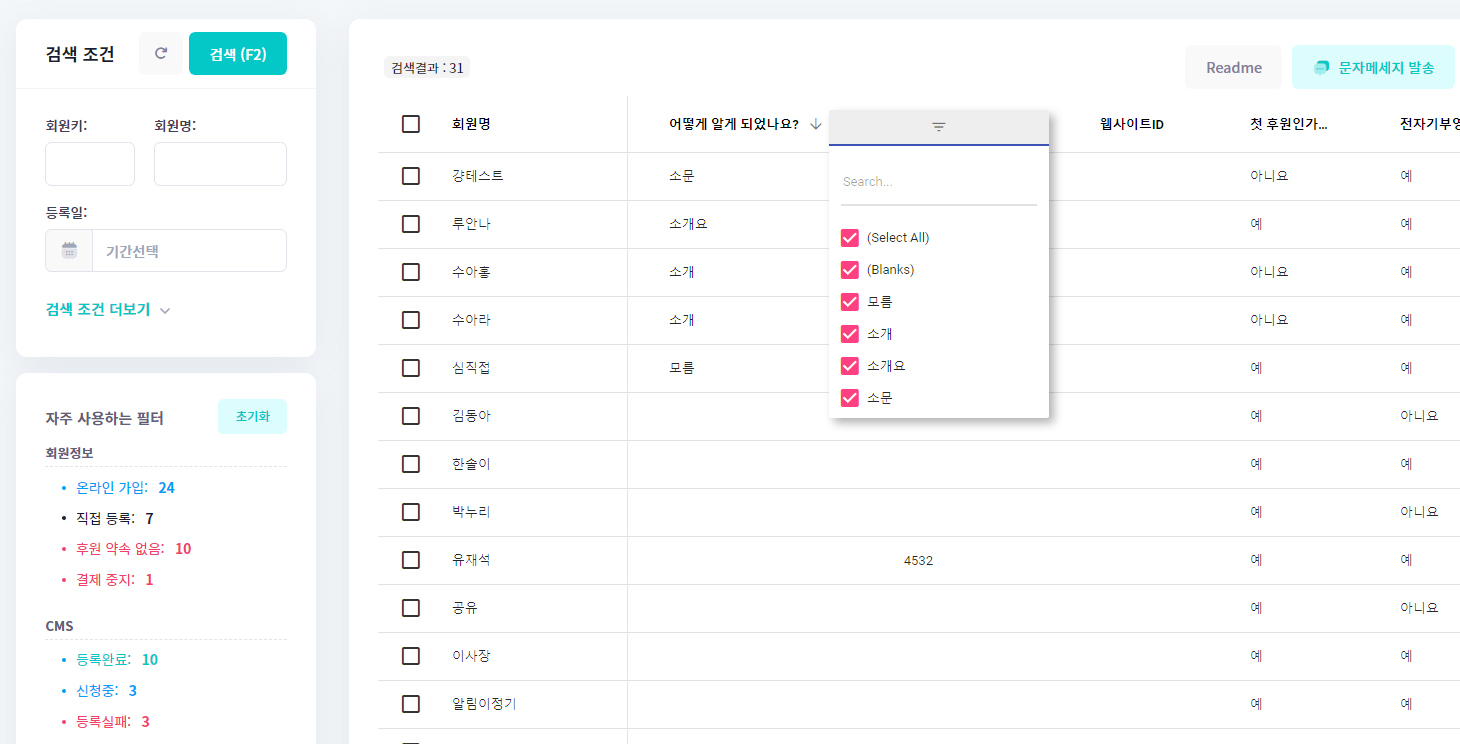The width and height of the screenshot is (1460, 744).
Task: Click the calendar icon in 등록일 field
Action: pyautogui.click(x=69, y=251)
